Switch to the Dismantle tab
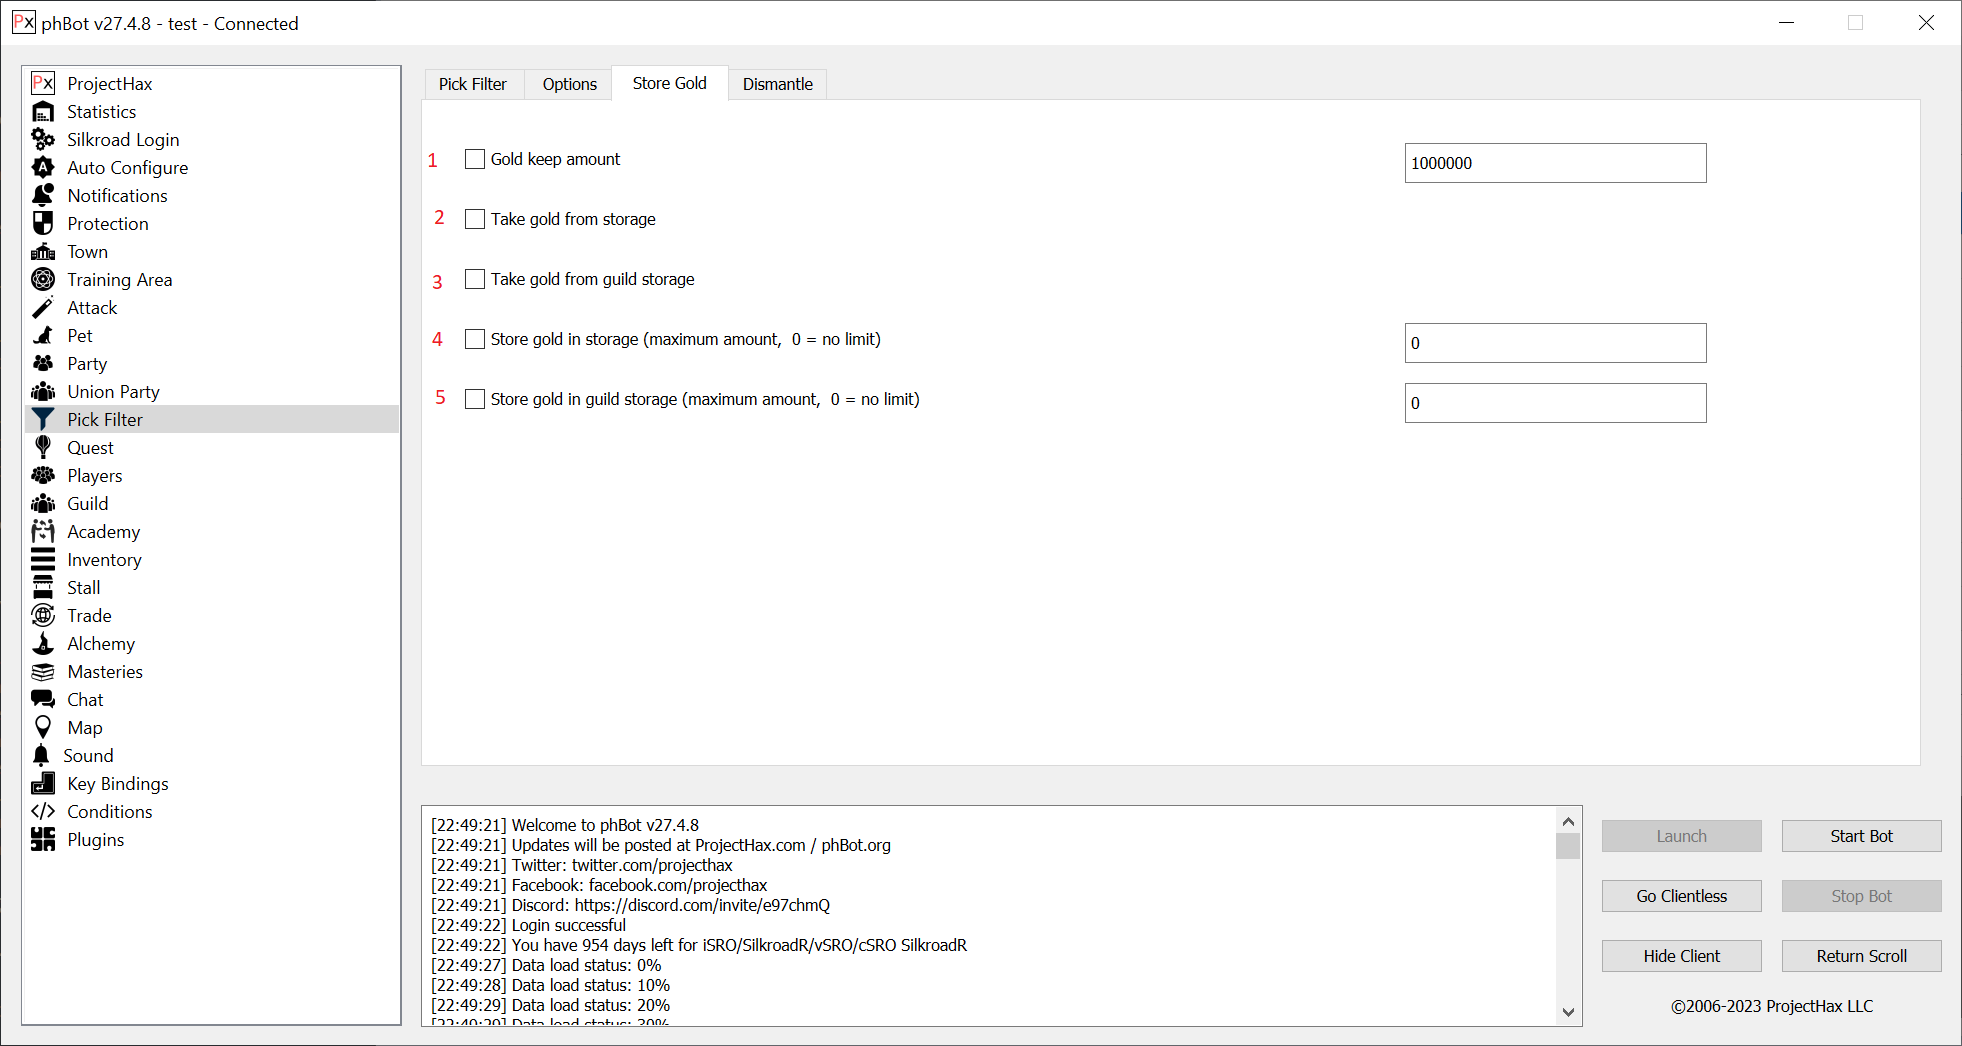Viewport: 1962px width, 1046px height. pos(777,84)
